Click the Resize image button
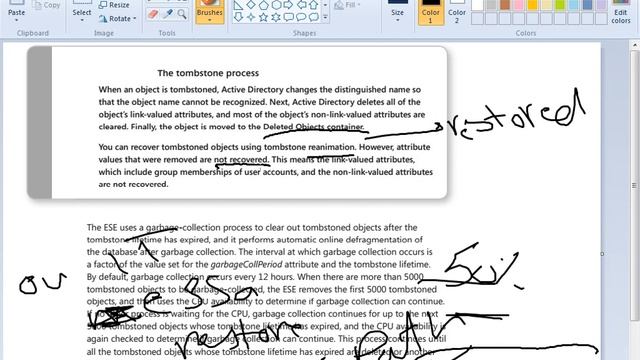 coord(115,5)
